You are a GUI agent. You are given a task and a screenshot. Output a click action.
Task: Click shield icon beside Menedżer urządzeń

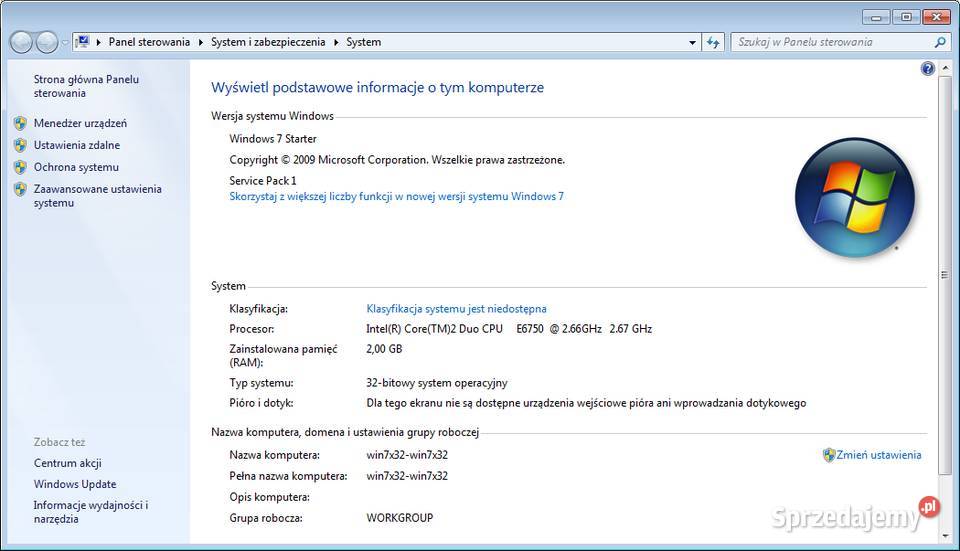[20, 123]
